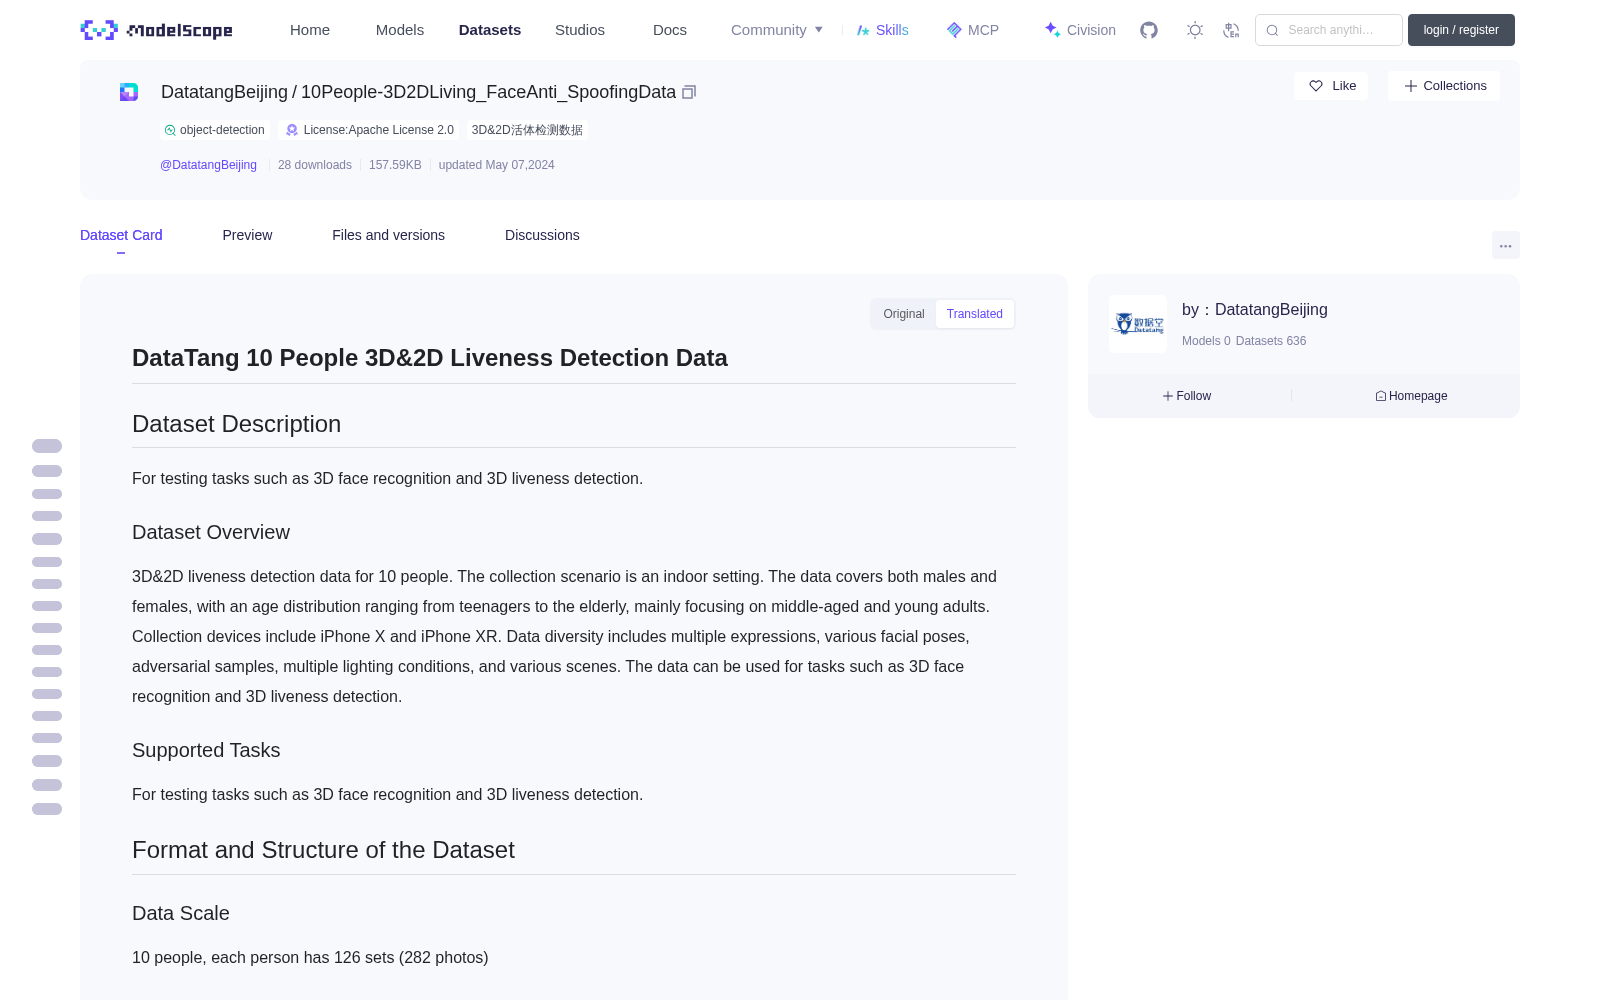Click the "28 downloads" text
The height and width of the screenshot is (1000, 1600).
coord(315,165)
